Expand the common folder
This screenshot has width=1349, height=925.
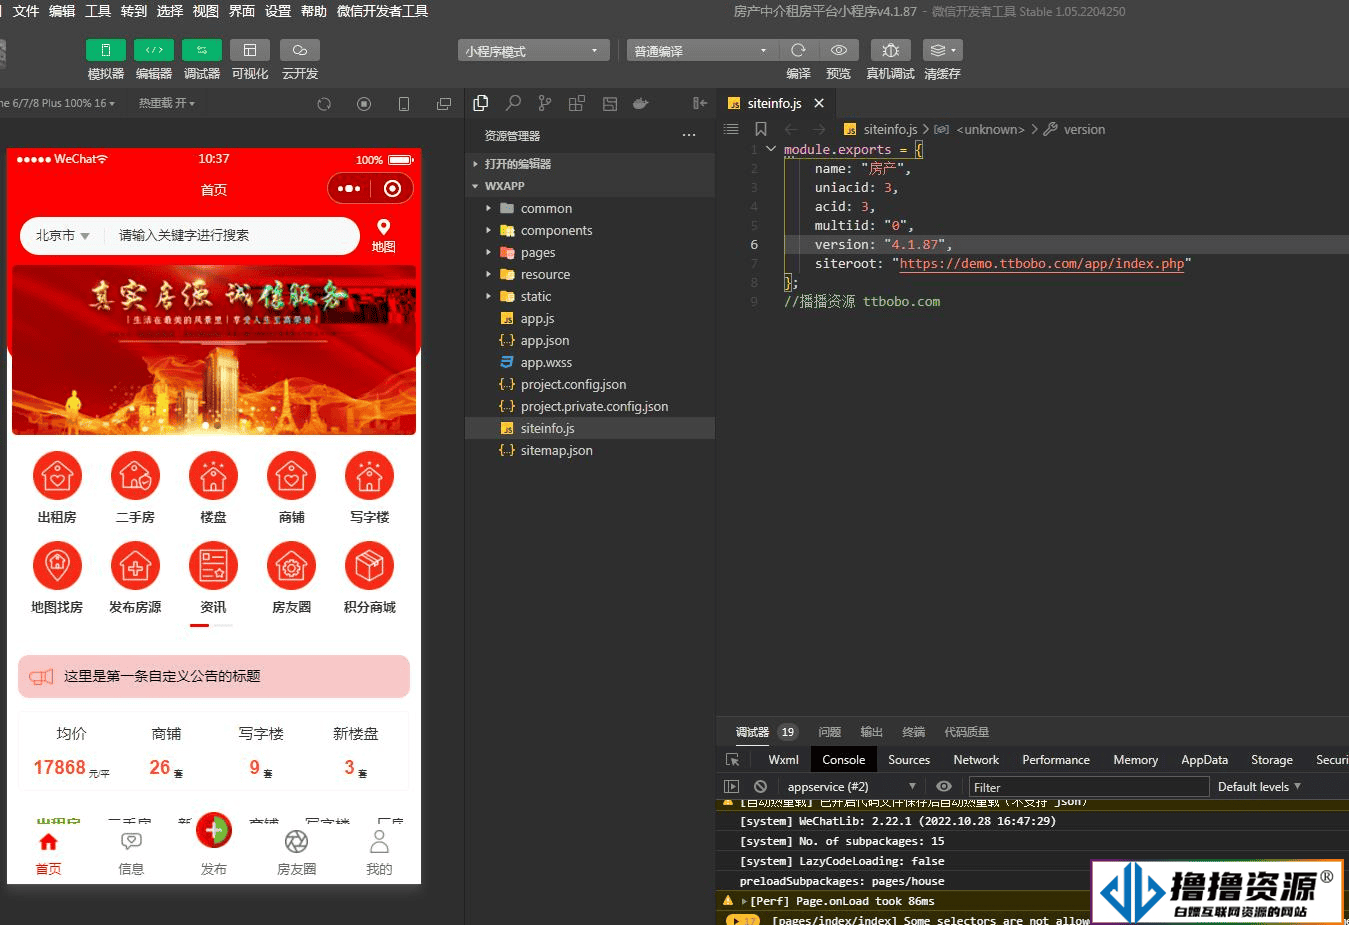(591, 208)
